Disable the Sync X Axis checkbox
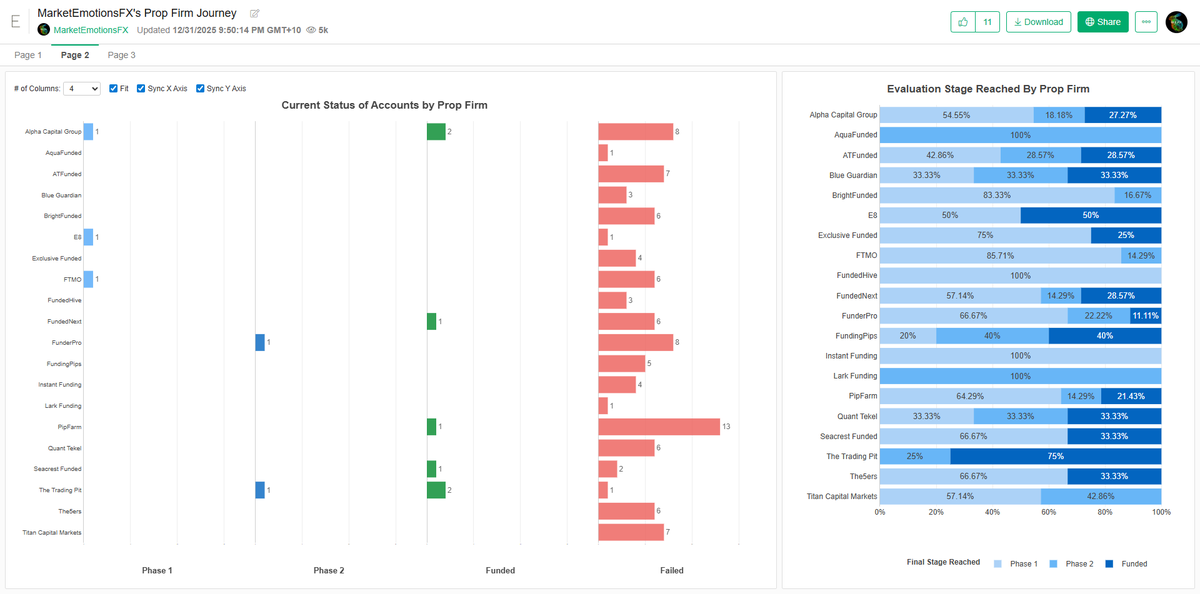This screenshot has height=594, width=1200. coord(141,88)
